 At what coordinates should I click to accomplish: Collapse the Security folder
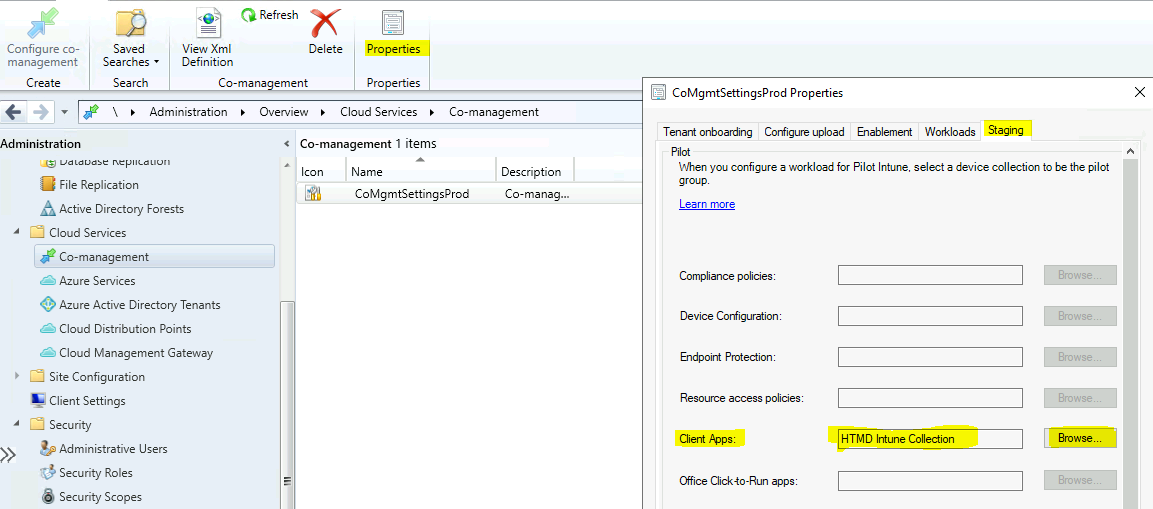(17, 425)
